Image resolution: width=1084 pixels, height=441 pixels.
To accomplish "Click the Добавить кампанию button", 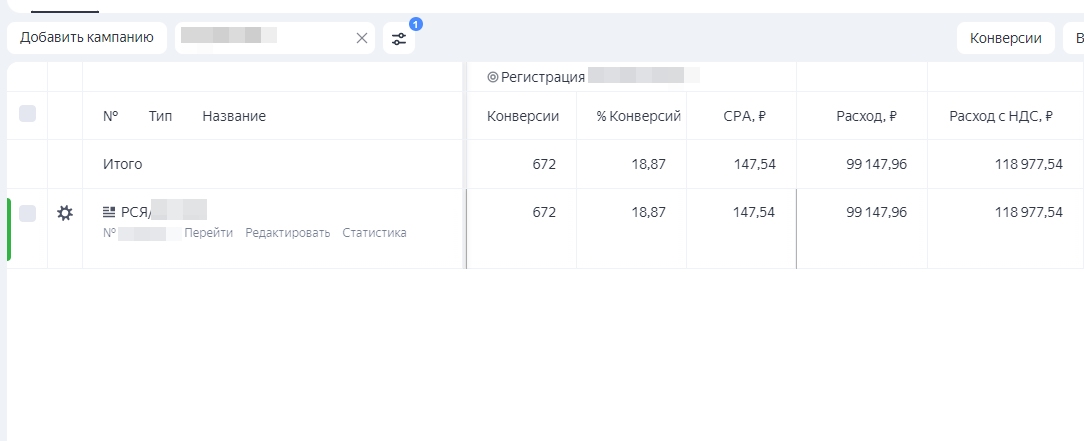I will tap(86, 38).
